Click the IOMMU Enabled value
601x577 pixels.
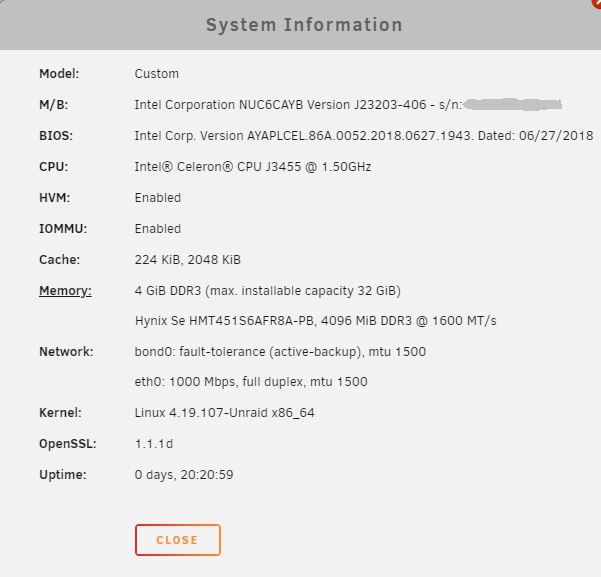click(x=158, y=229)
